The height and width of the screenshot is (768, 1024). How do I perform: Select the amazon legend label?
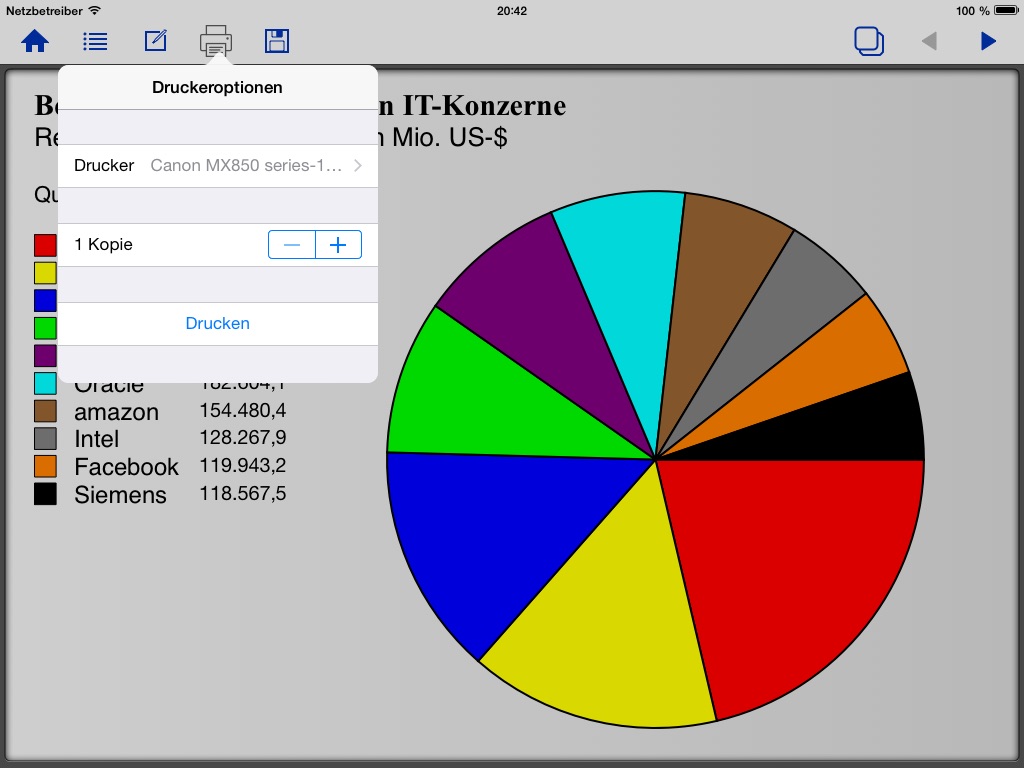coord(116,412)
